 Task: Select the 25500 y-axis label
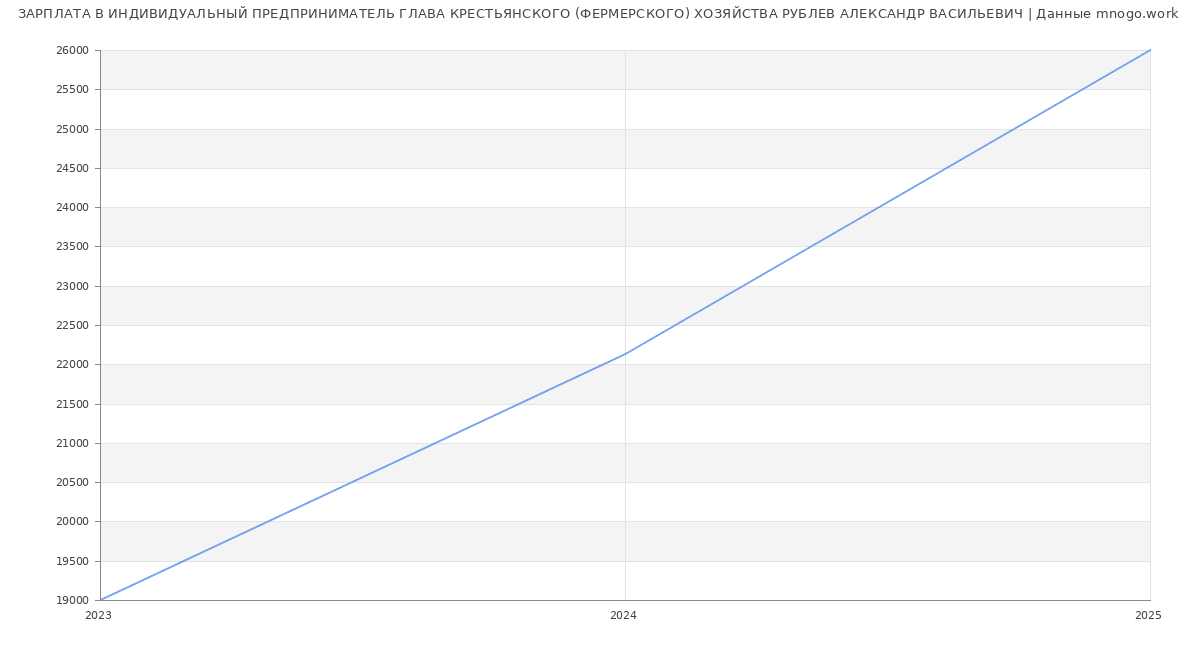pyautogui.click(x=73, y=90)
